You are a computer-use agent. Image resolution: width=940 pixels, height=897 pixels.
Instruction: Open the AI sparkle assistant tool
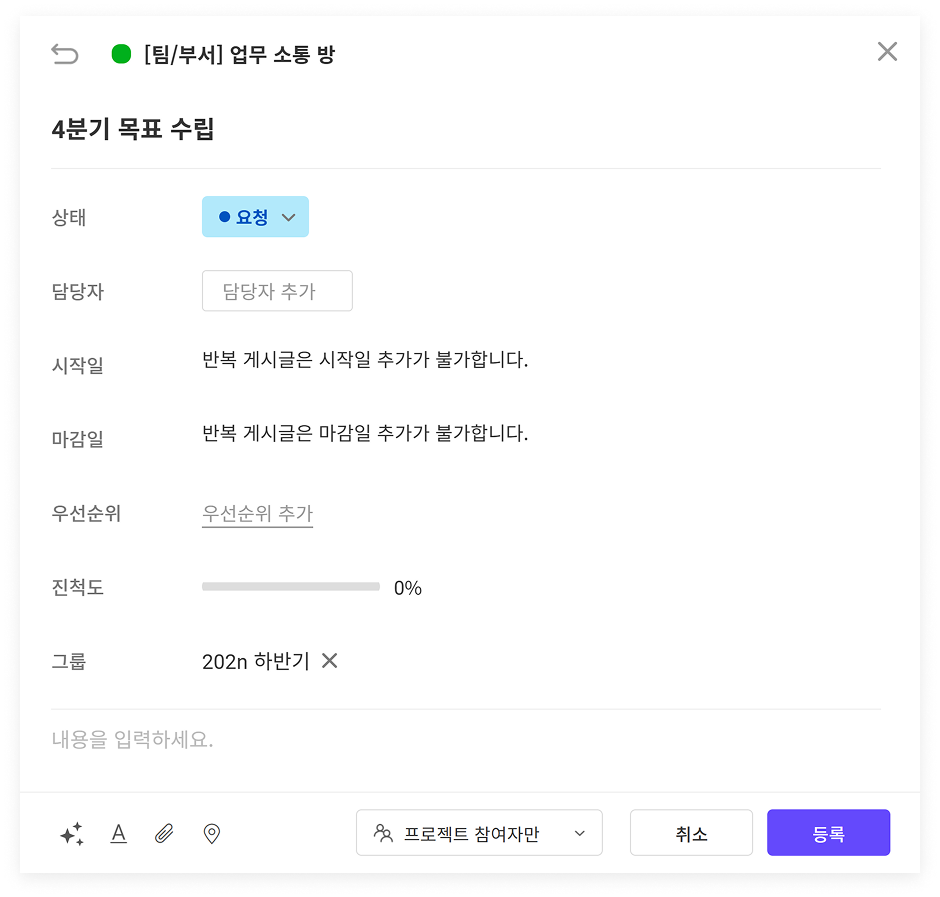[x=71, y=834]
